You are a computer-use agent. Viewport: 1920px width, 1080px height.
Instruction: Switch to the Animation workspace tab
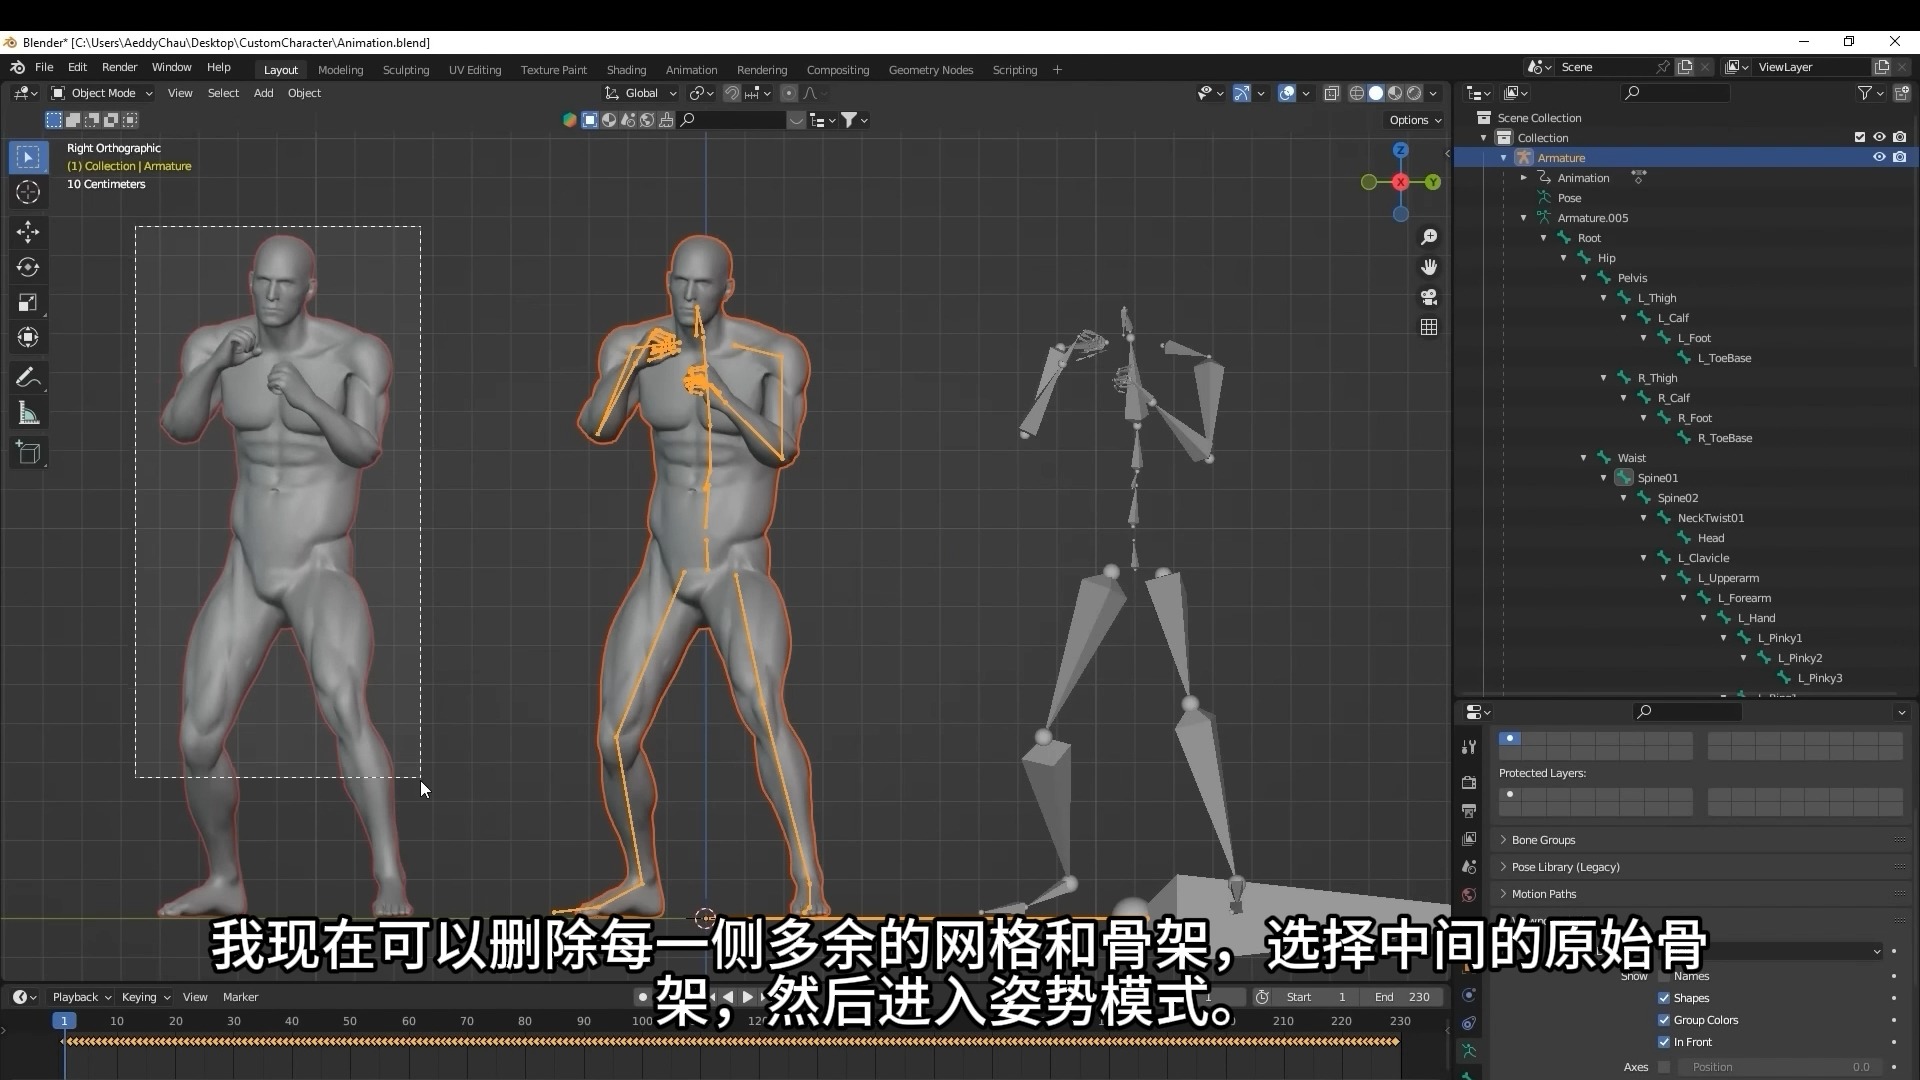coord(691,70)
